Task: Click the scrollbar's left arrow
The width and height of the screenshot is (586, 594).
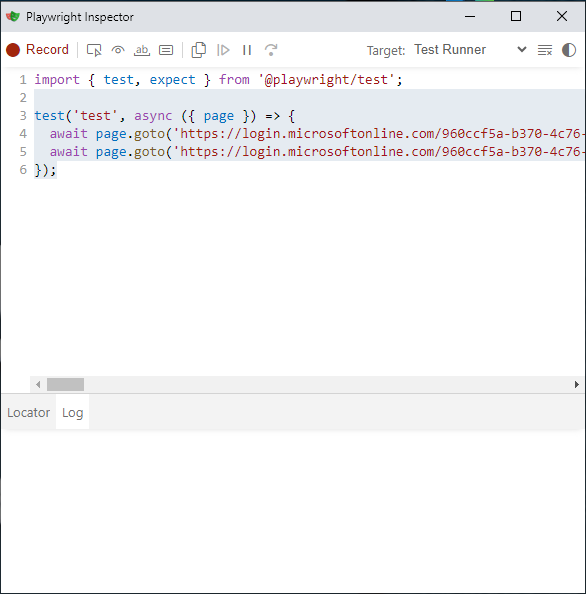Action: point(38,385)
